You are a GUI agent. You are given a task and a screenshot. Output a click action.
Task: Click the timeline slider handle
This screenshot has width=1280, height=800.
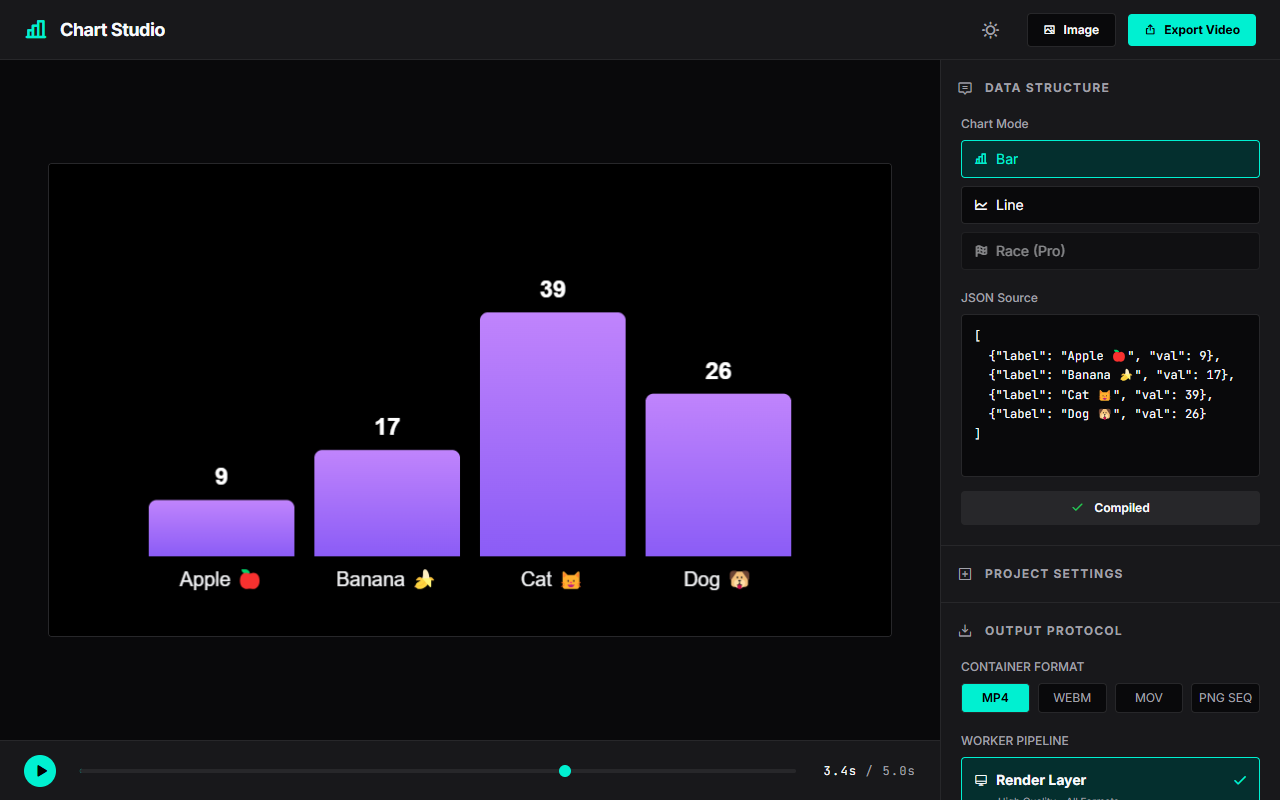click(565, 771)
